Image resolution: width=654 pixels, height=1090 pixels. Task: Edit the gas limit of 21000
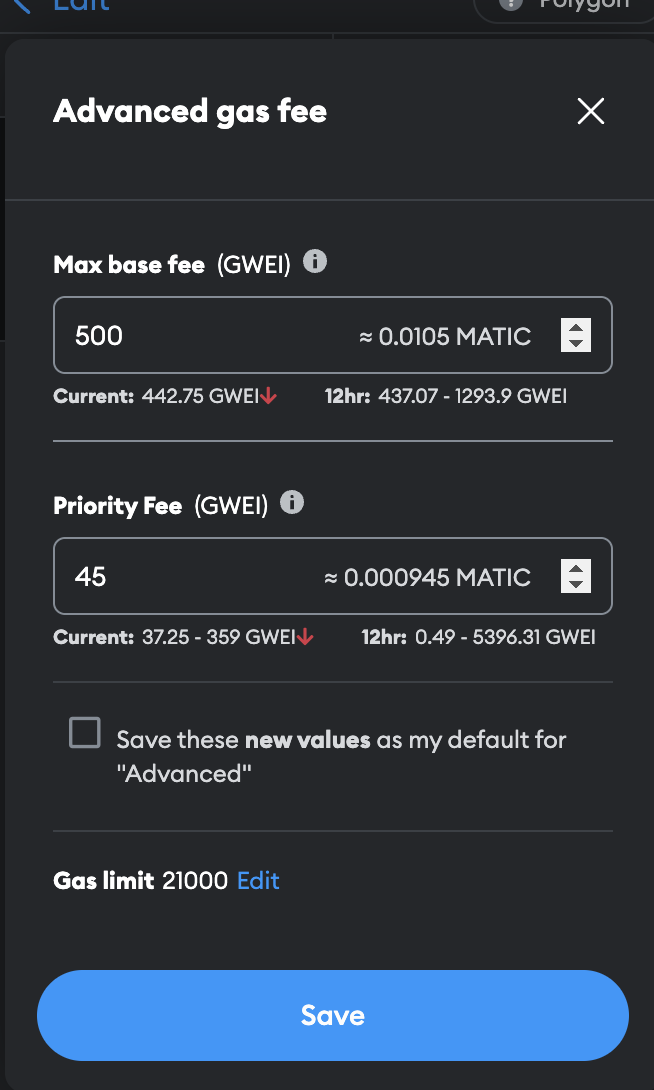(x=257, y=881)
